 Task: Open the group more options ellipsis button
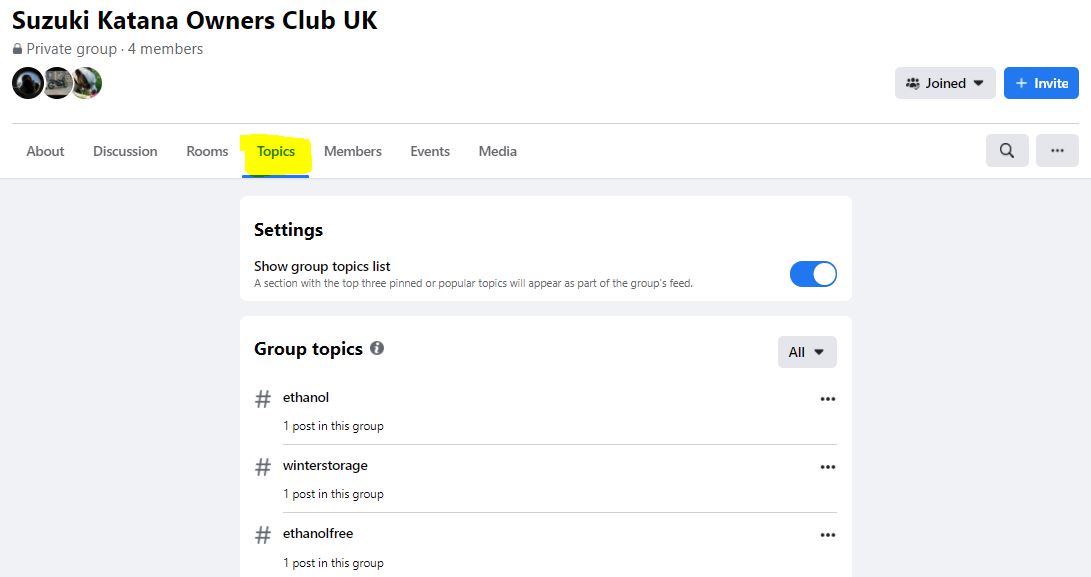click(x=1057, y=151)
